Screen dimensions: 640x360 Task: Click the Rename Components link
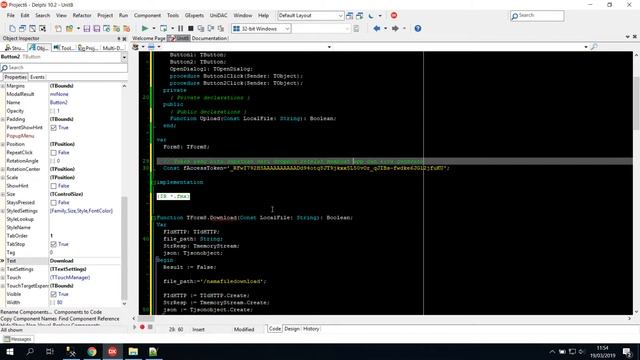(x=26, y=312)
